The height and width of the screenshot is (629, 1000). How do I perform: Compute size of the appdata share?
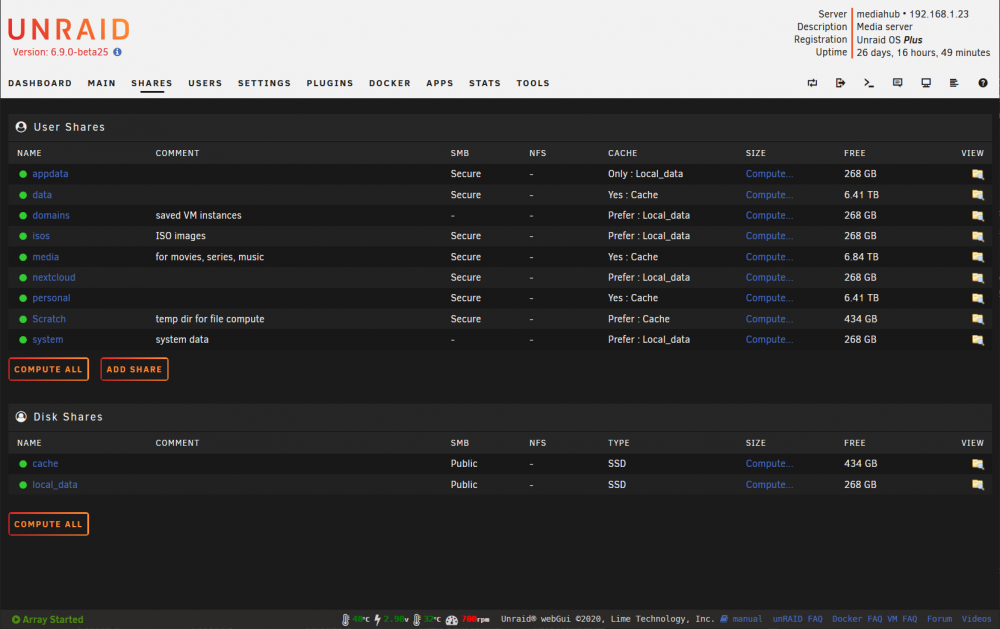[769, 174]
